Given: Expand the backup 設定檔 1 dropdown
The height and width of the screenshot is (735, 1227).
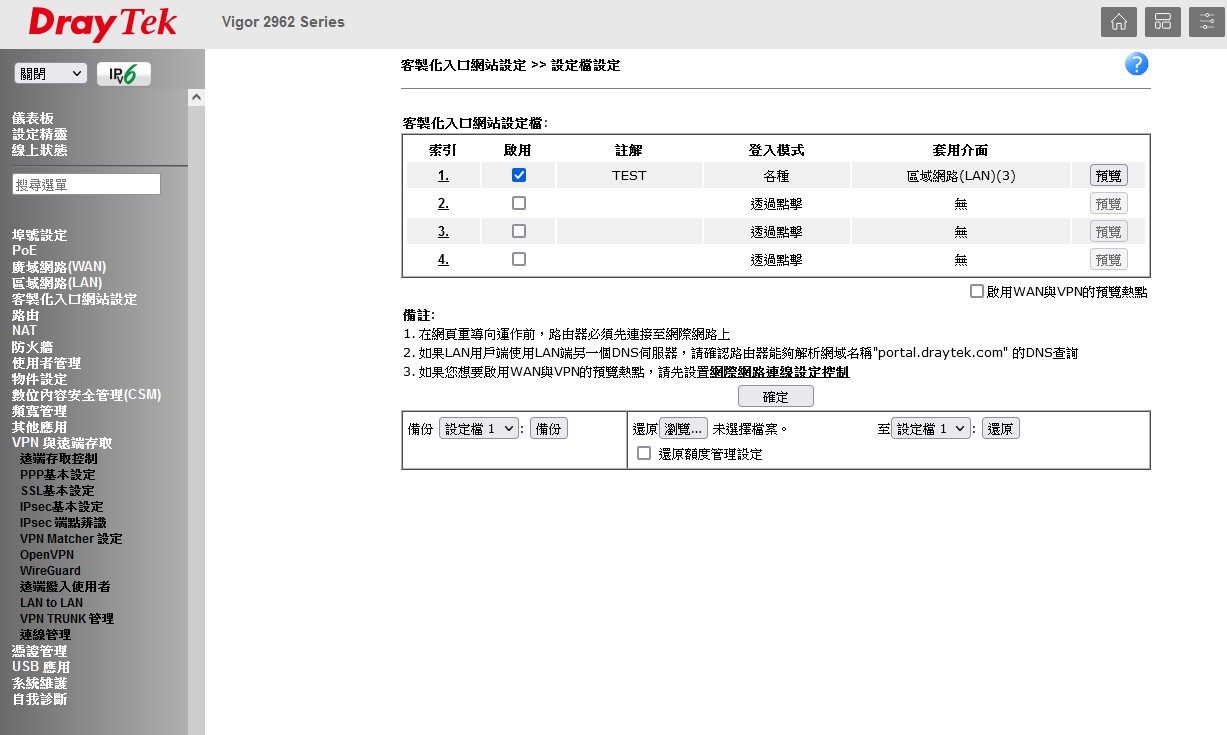Looking at the screenshot, I should coord(479,429).
